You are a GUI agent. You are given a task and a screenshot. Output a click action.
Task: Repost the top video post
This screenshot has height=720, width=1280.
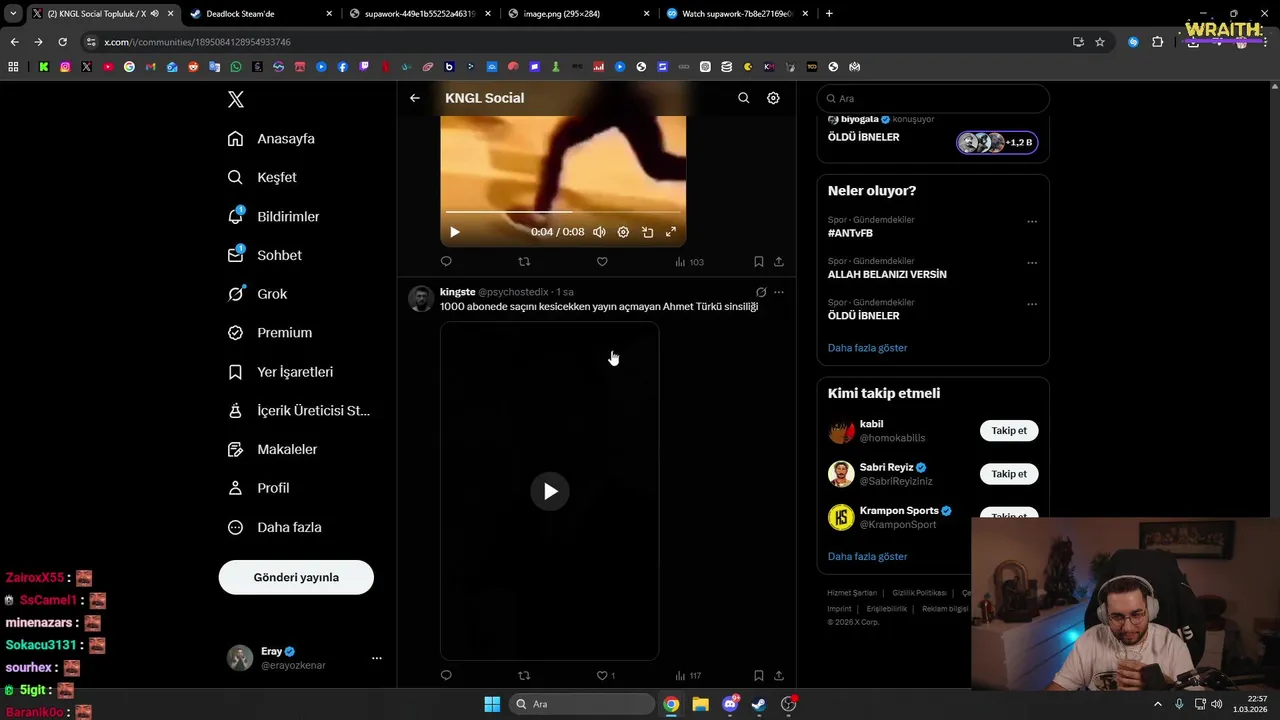coord(524,262)
